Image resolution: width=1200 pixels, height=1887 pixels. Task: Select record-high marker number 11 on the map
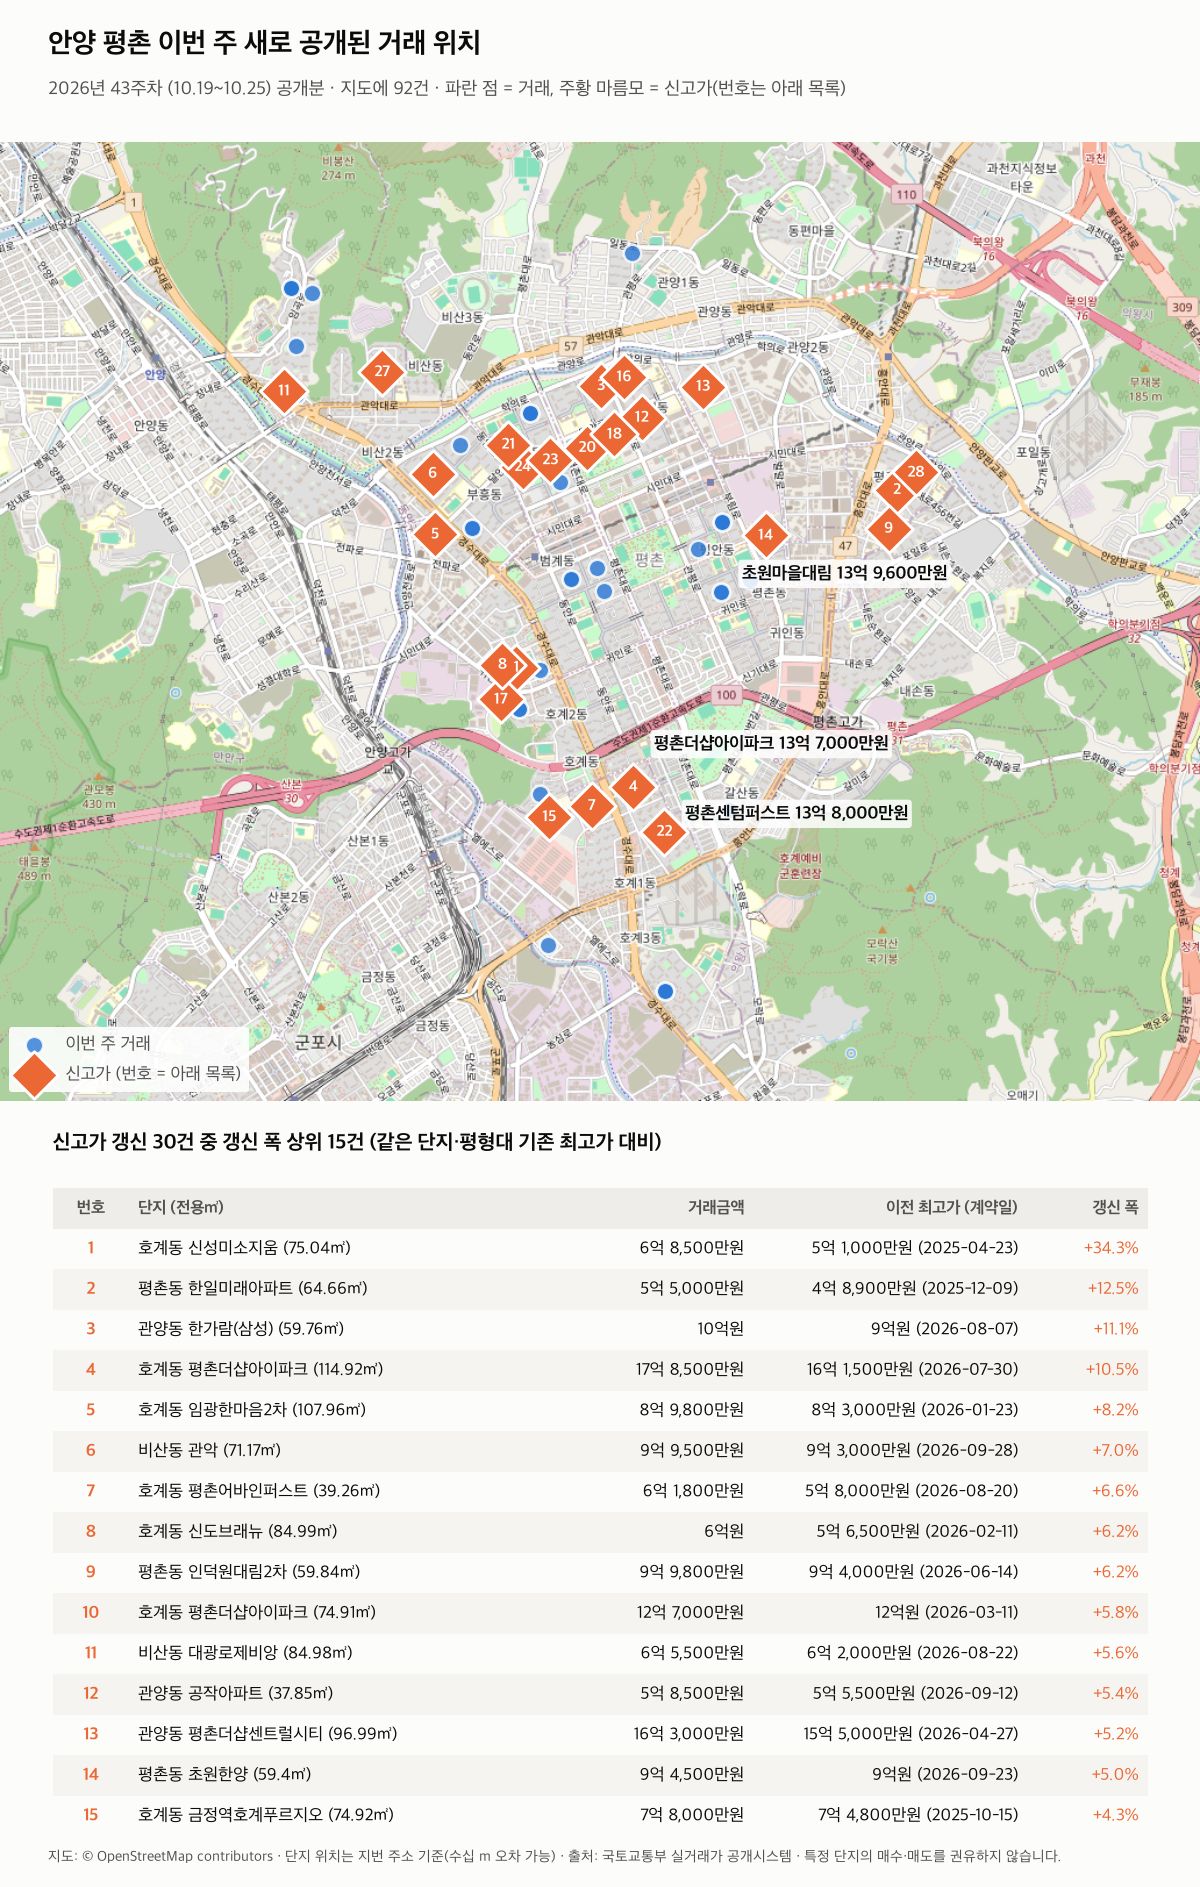[x=284, y=391]
